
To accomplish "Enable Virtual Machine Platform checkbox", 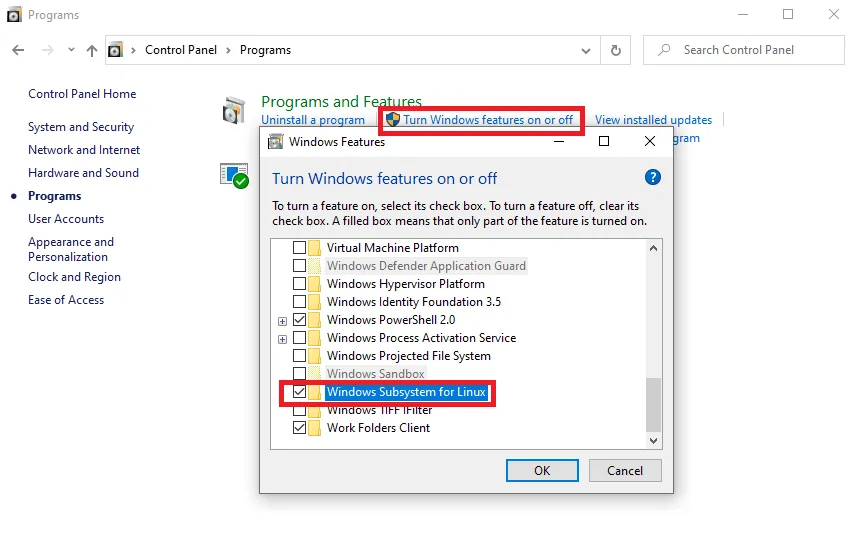I will [x=299, y=248].
